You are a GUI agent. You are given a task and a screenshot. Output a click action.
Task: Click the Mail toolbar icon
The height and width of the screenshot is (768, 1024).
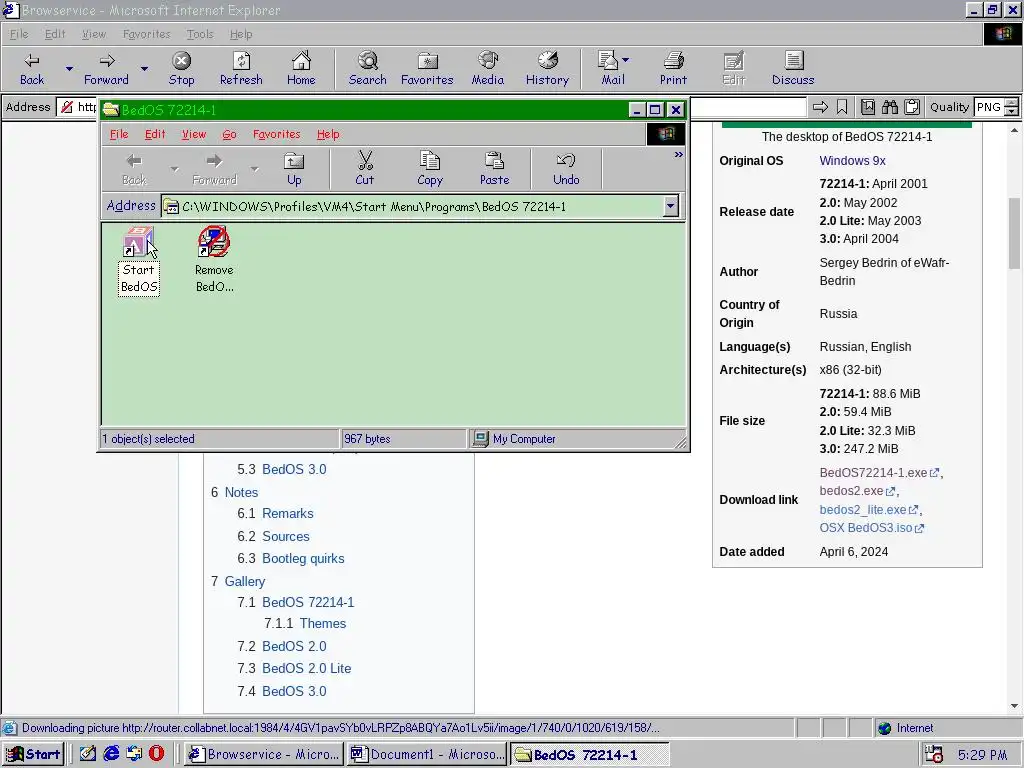click(x=609, y=69)
